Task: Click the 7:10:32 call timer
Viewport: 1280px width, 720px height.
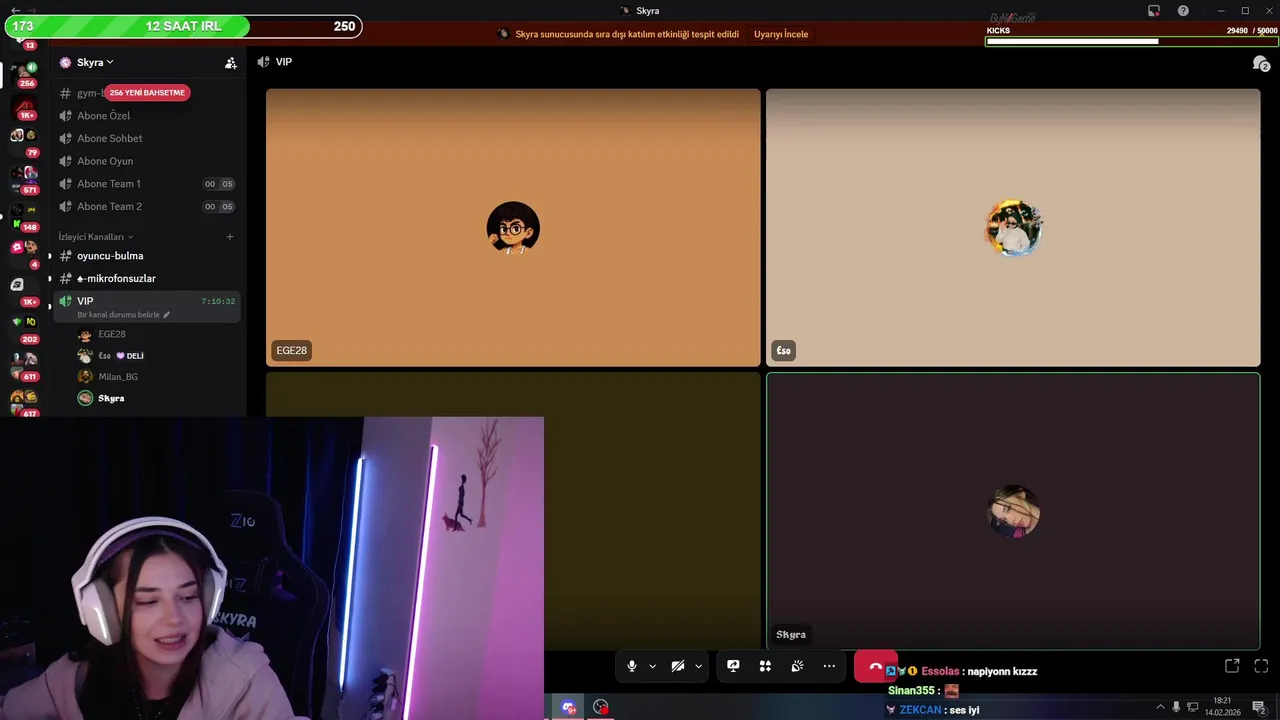Action: 218,301
